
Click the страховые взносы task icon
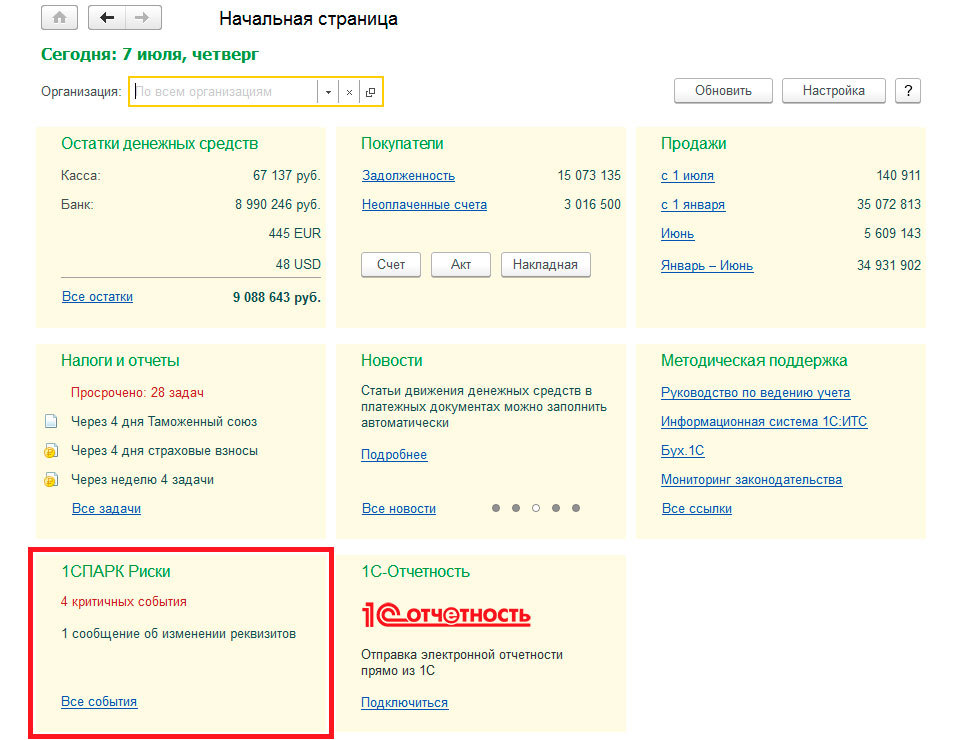tap(51, 451)
